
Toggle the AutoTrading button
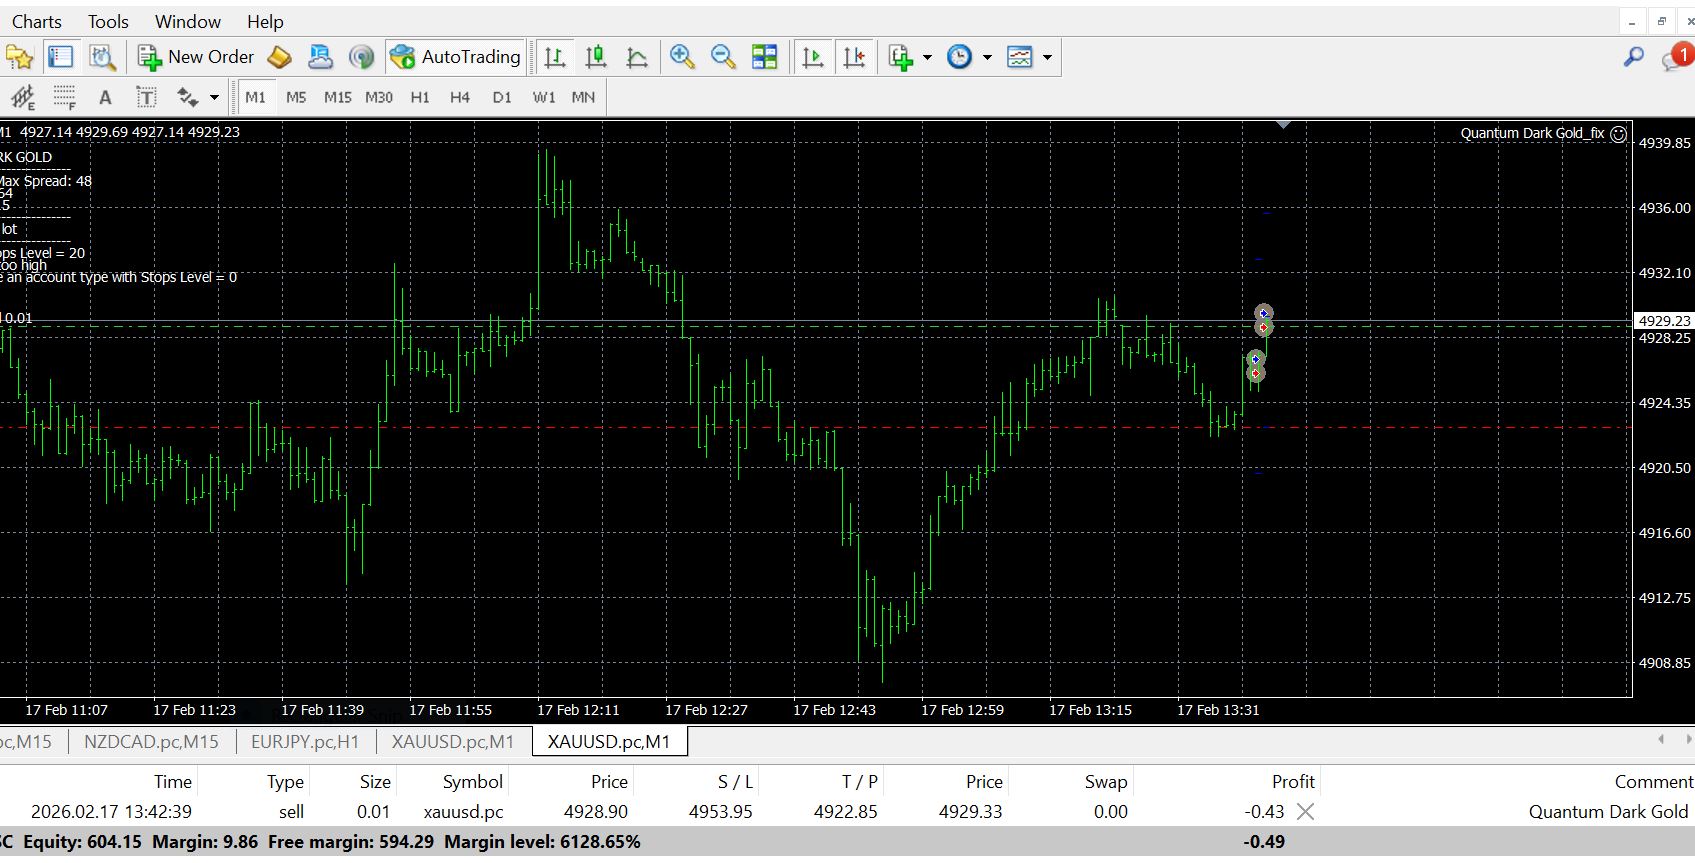pos(456,57)
